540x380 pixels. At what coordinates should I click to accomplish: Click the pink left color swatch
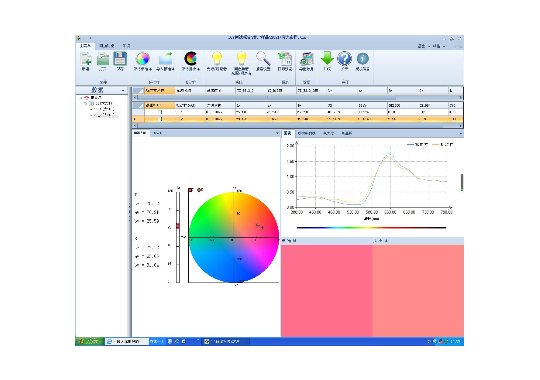point(327,290)
